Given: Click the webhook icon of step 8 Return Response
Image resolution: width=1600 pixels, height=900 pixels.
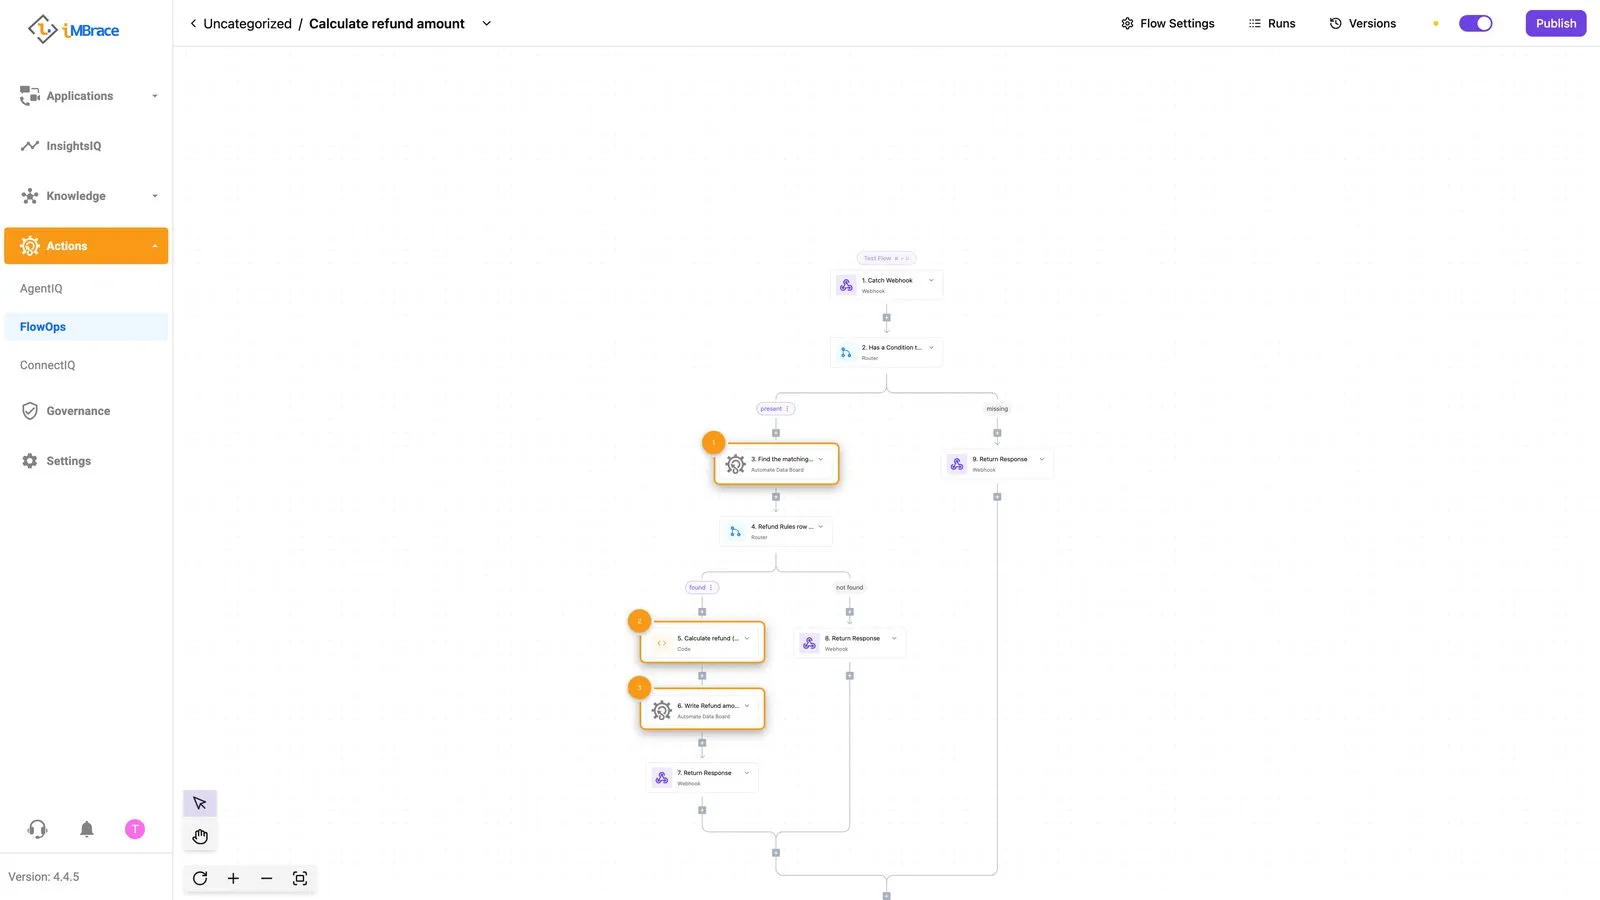Looking at the screenshot, I should pyautogui.click(x=809, y=643).
